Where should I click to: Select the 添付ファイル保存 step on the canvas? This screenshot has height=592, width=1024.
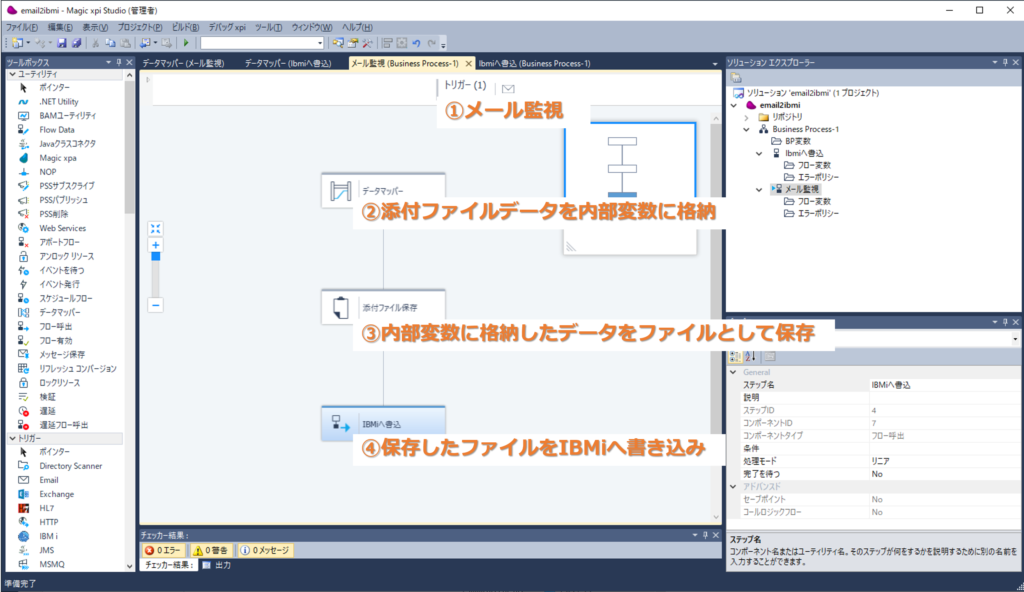coord(383,307)
